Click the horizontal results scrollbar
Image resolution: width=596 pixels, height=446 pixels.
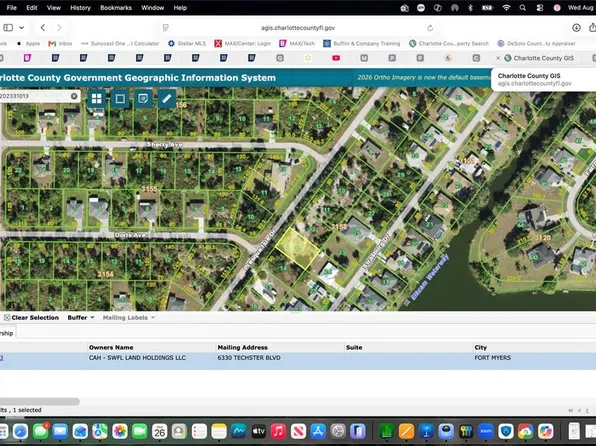click(x=39, y=401)
